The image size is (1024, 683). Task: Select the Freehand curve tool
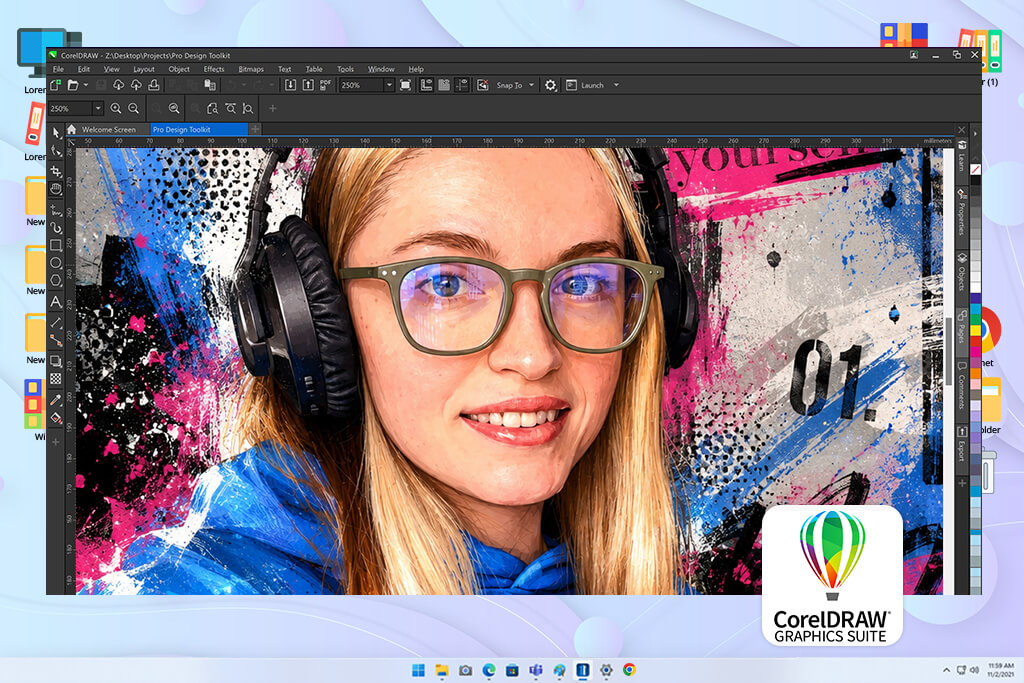point(56,210)
